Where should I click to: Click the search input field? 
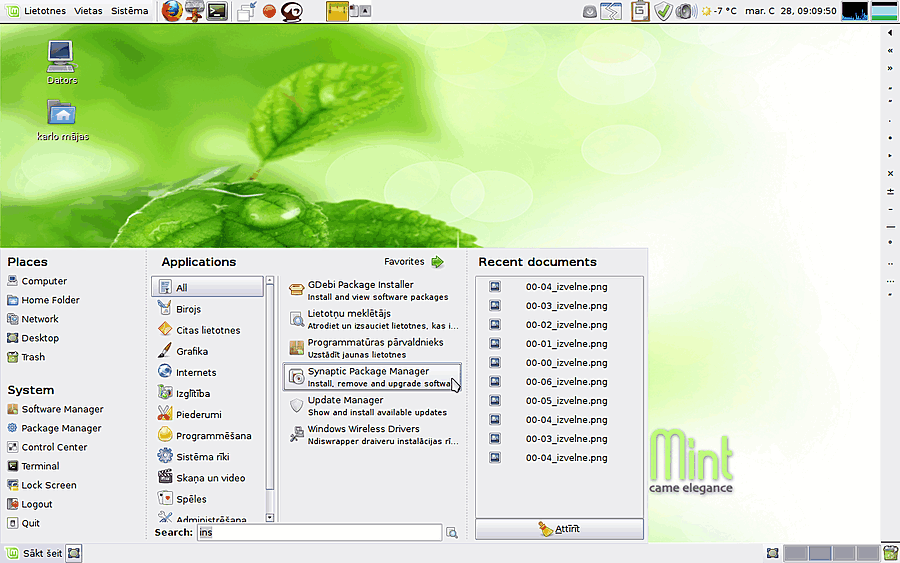[320, 533]
